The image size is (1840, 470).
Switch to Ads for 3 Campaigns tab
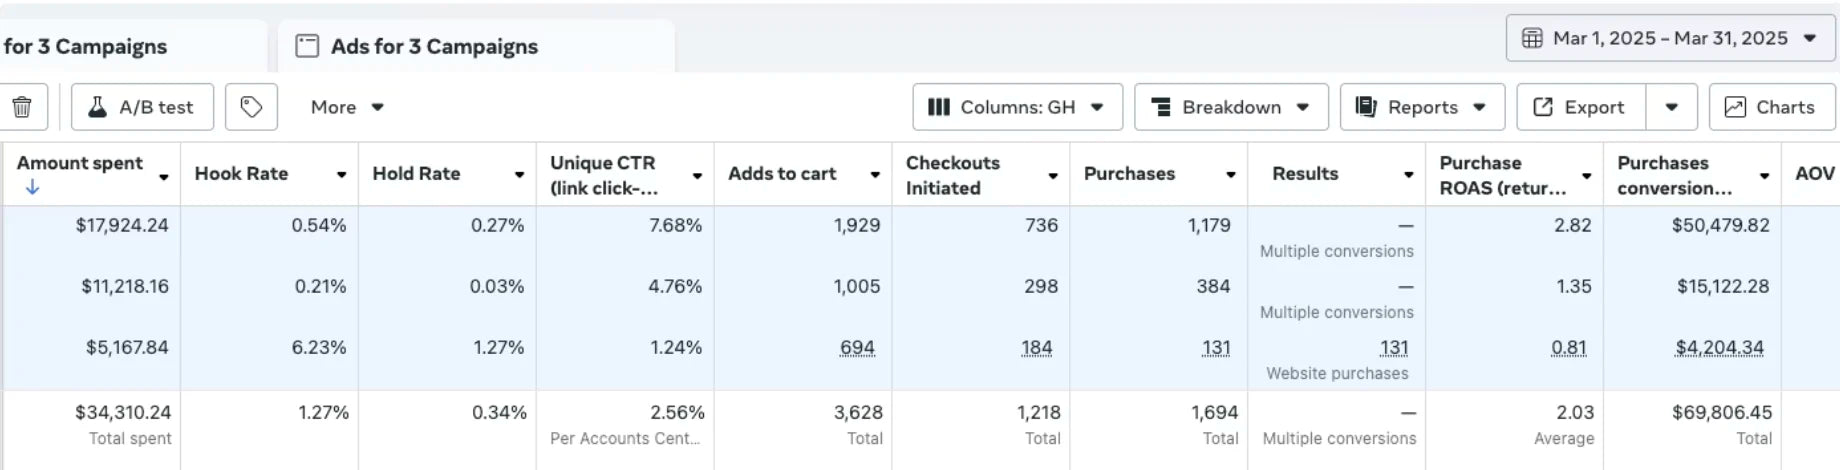tap(433, 46)
